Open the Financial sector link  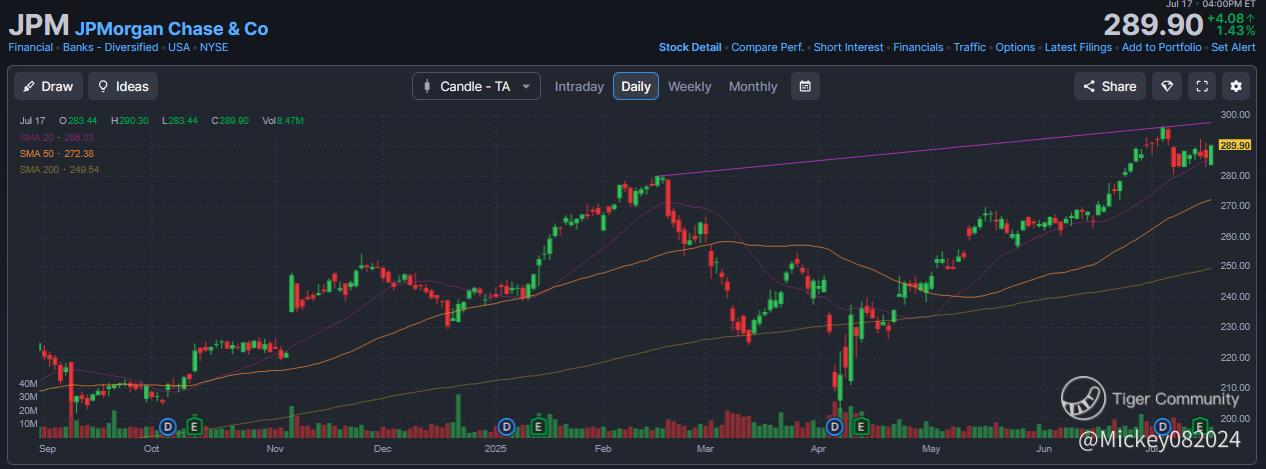pos(30,47)
